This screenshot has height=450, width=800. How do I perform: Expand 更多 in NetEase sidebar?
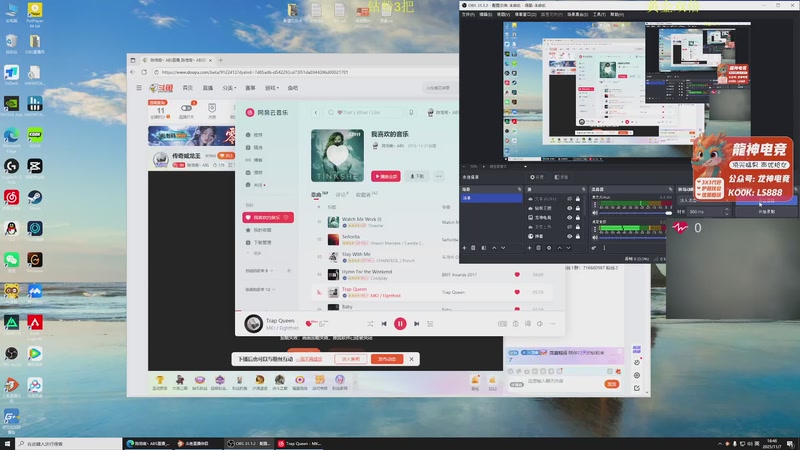(x=255, y=253)
